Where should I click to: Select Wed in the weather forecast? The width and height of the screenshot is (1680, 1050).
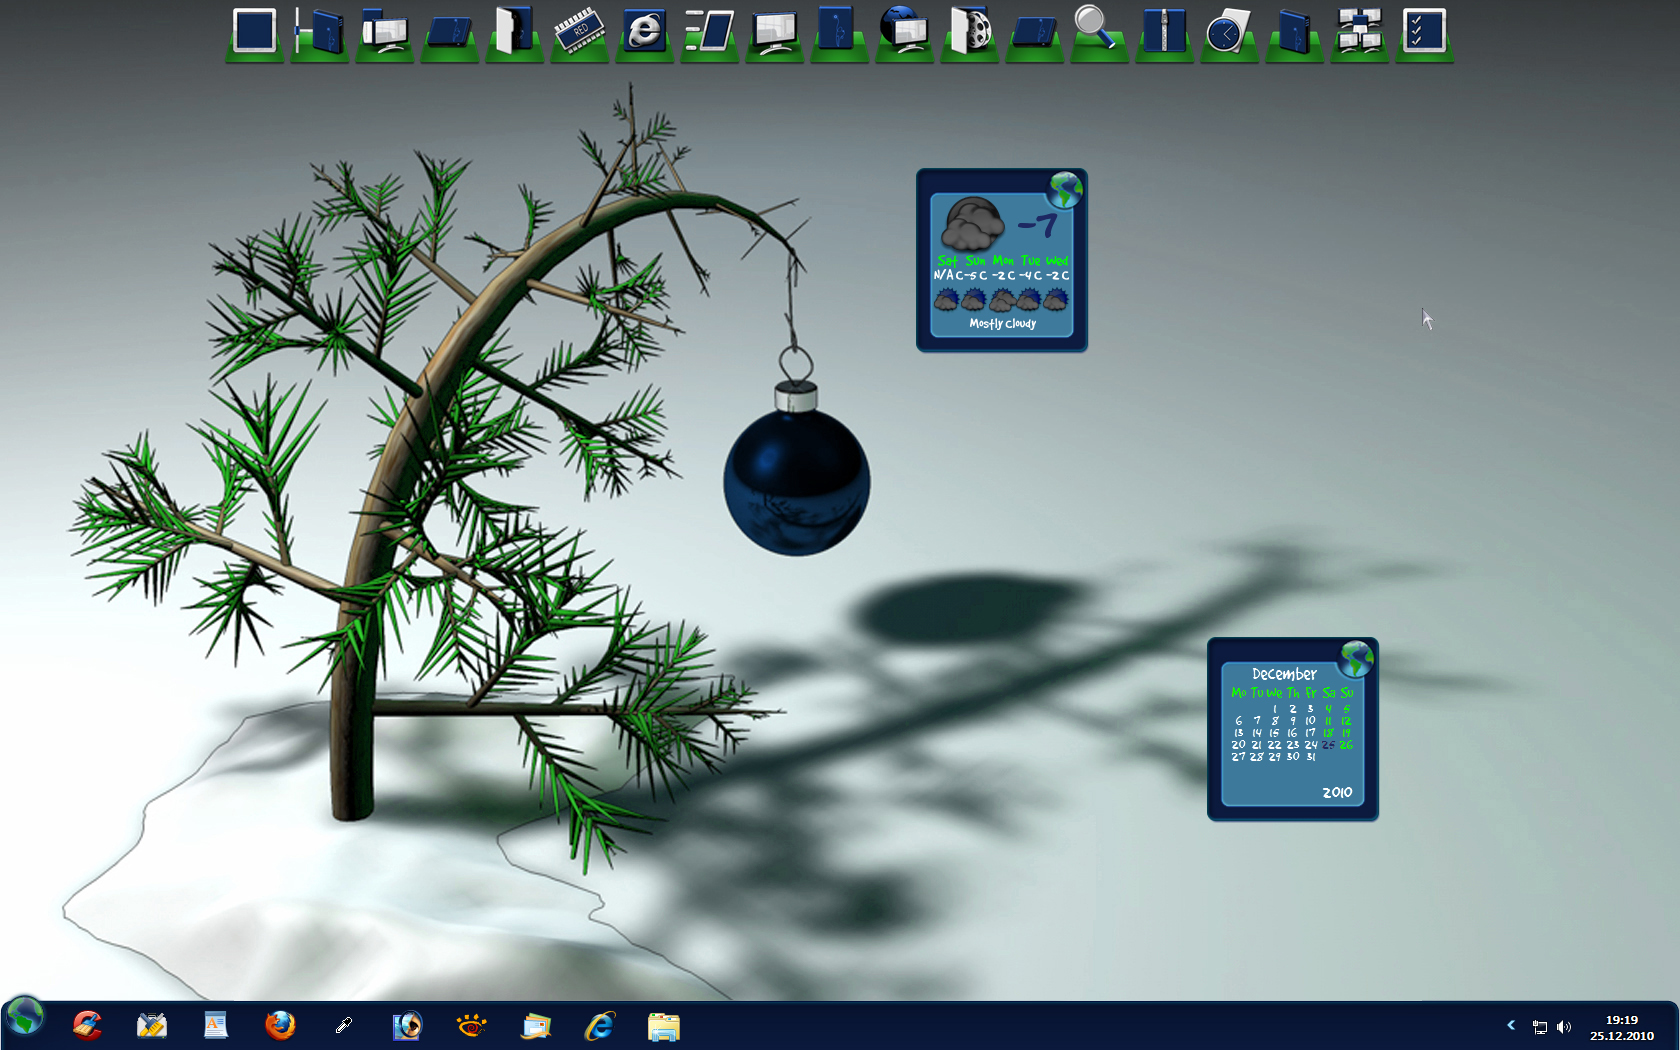click(1057, 261)
